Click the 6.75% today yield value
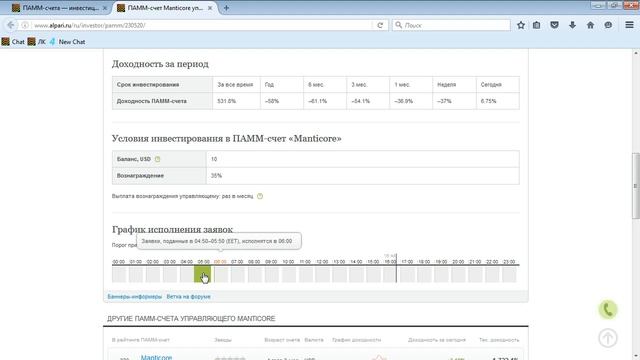 488,101
